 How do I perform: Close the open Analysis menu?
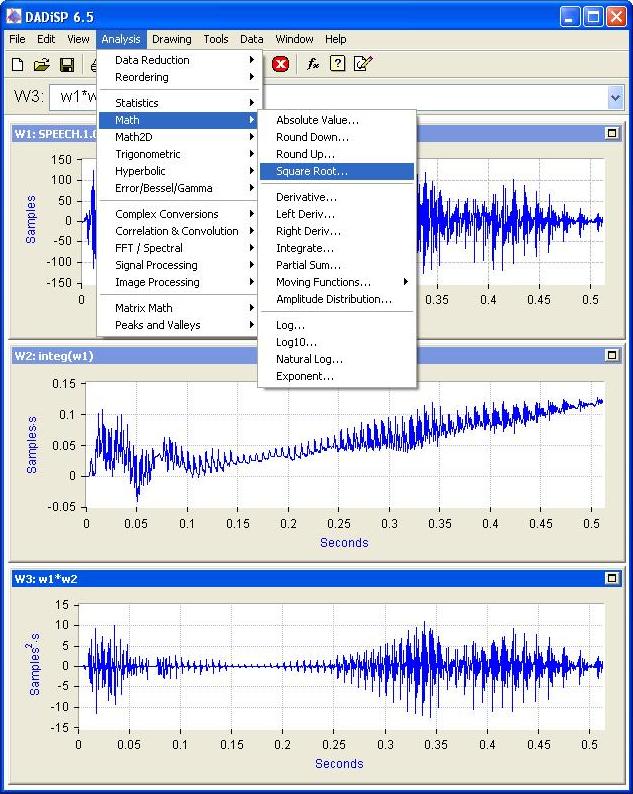pos(121,39)
